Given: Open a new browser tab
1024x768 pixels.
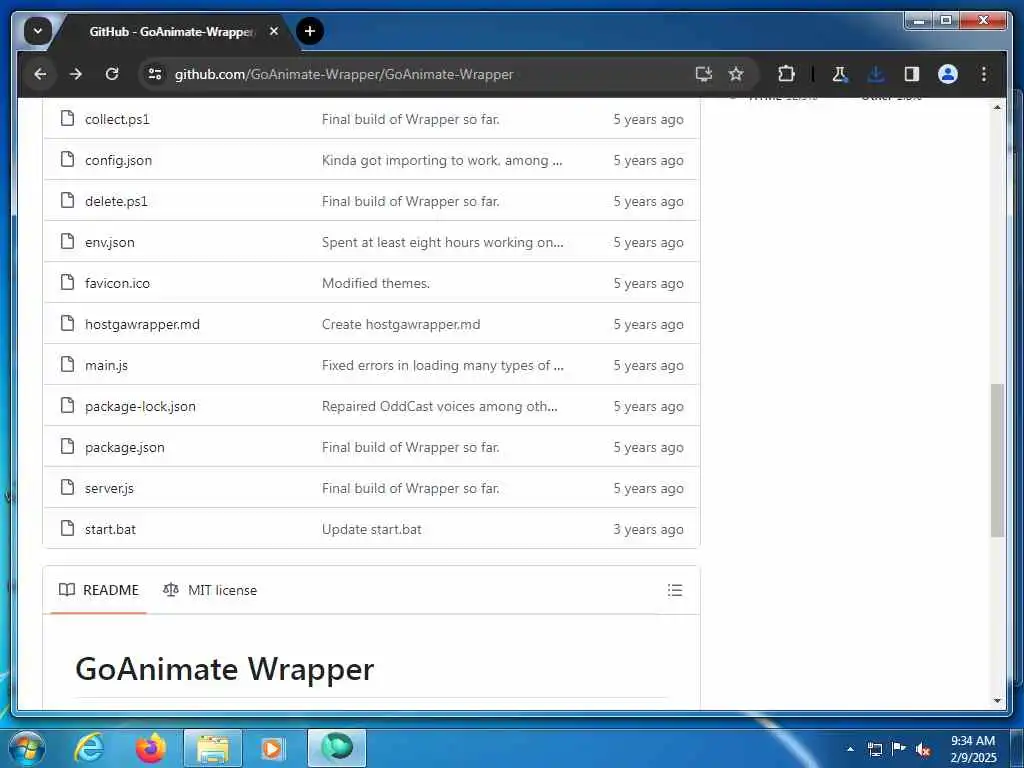Looking at the screenshot, I should click(310, 31).
